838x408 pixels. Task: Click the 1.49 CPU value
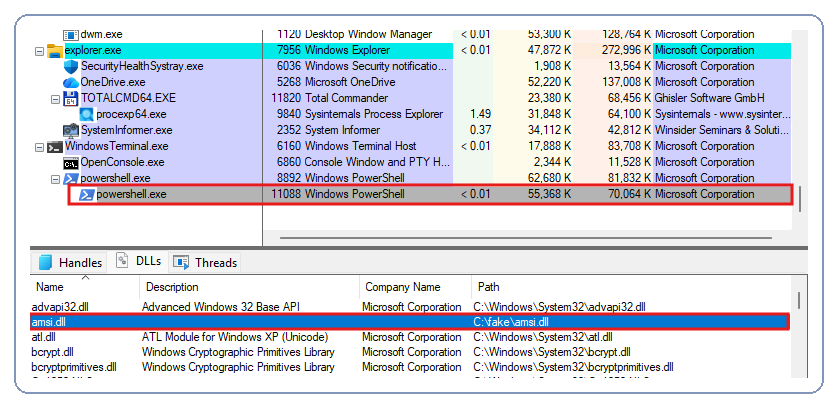[x=480, y=114]
